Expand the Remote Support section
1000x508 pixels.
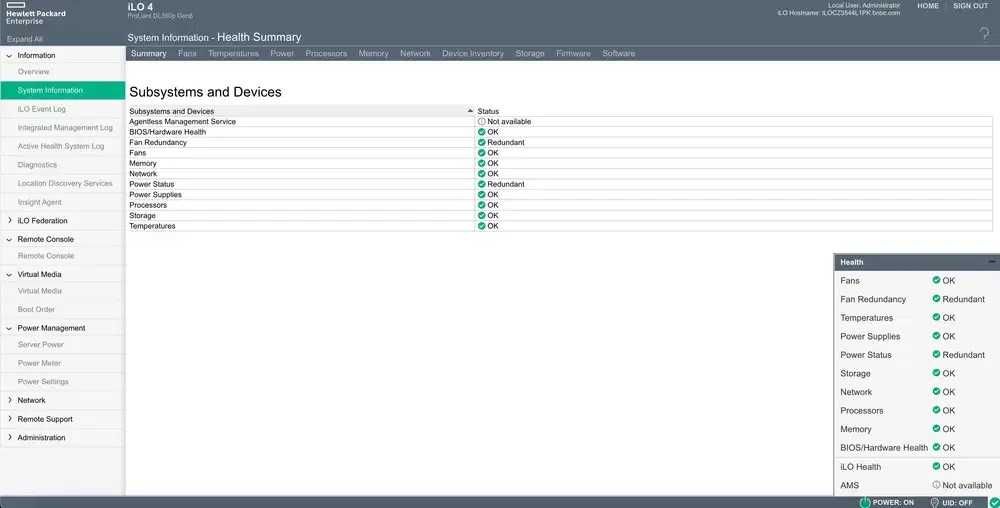[9, 419]
